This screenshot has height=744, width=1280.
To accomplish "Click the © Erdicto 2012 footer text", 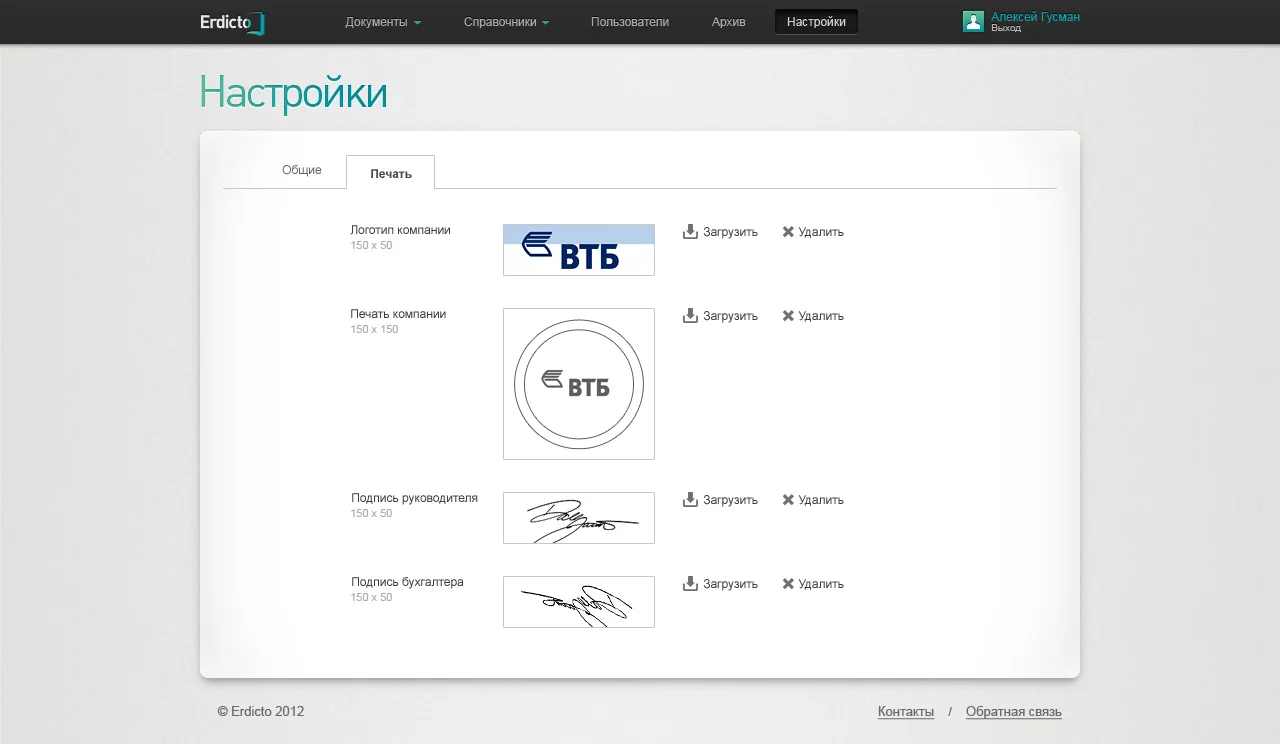I will coord(261,712).
